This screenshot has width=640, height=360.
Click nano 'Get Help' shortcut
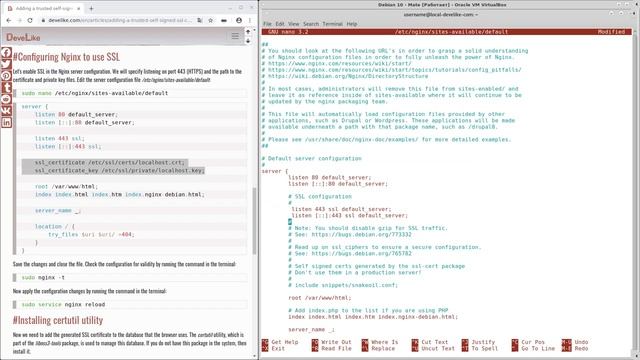(x=280, y=342)
